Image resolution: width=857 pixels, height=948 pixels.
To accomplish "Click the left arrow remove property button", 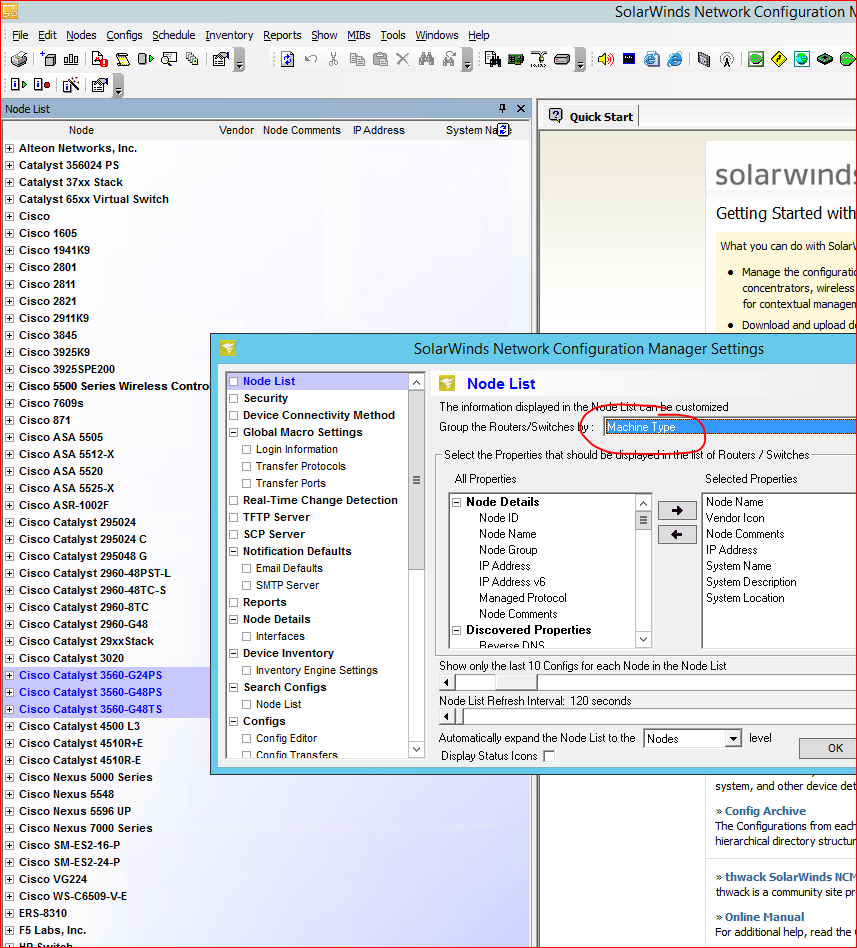I will point(677,534).
